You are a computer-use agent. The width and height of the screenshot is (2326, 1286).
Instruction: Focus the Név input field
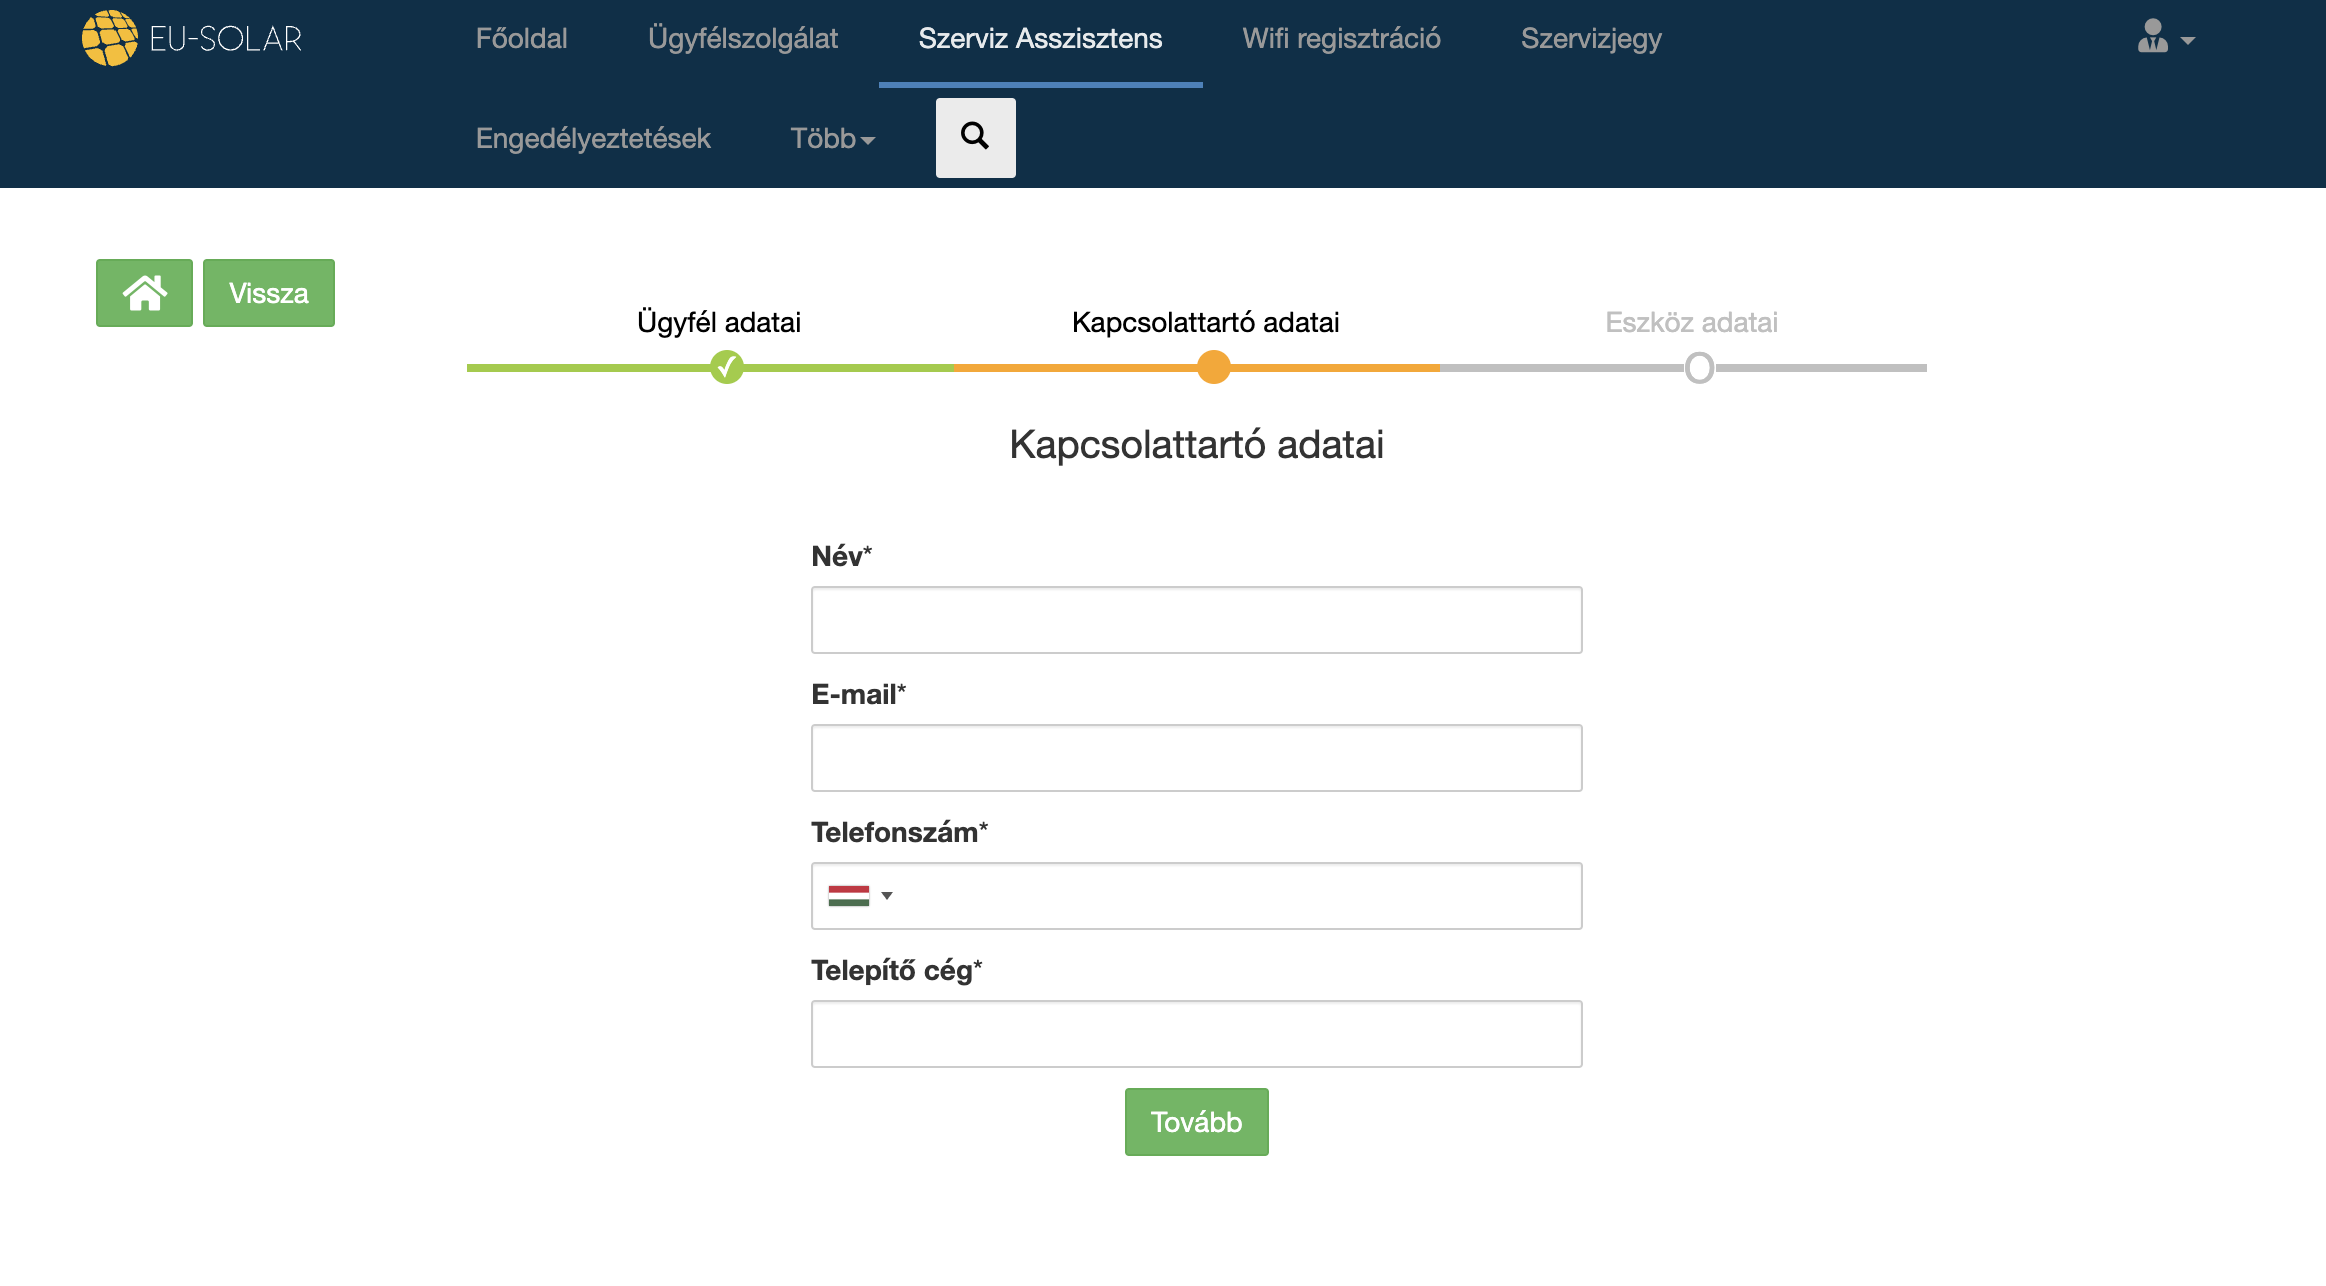coord(1196,620)
